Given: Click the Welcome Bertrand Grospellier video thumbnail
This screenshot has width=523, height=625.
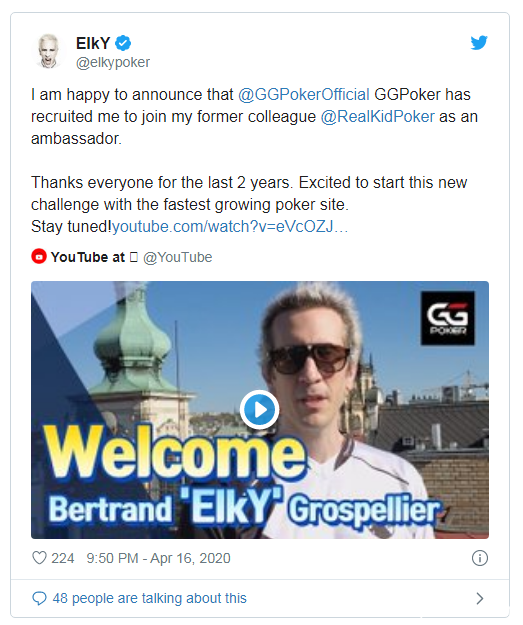Looking at the screenshot, I should tap(260, 410).
